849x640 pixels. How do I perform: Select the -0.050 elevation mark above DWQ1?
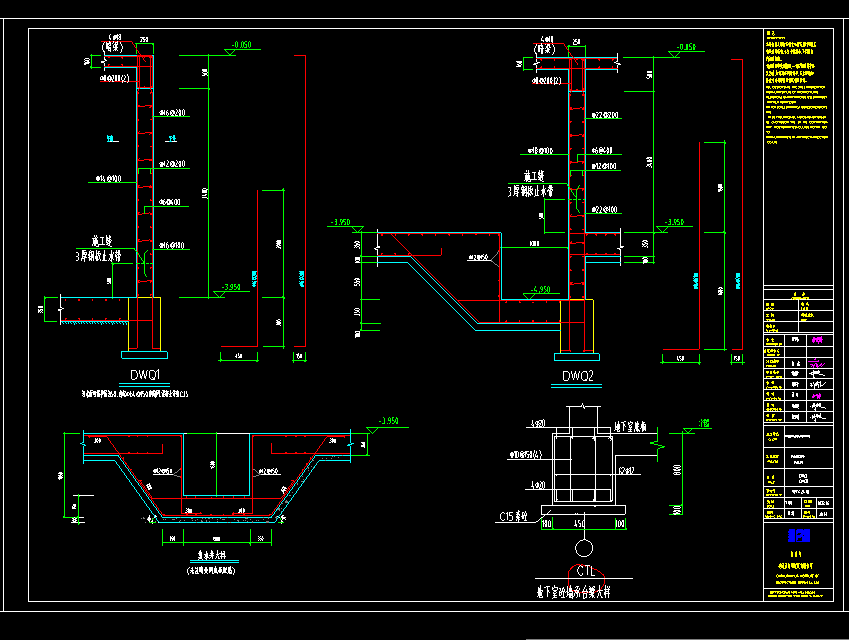pos(241,44)
